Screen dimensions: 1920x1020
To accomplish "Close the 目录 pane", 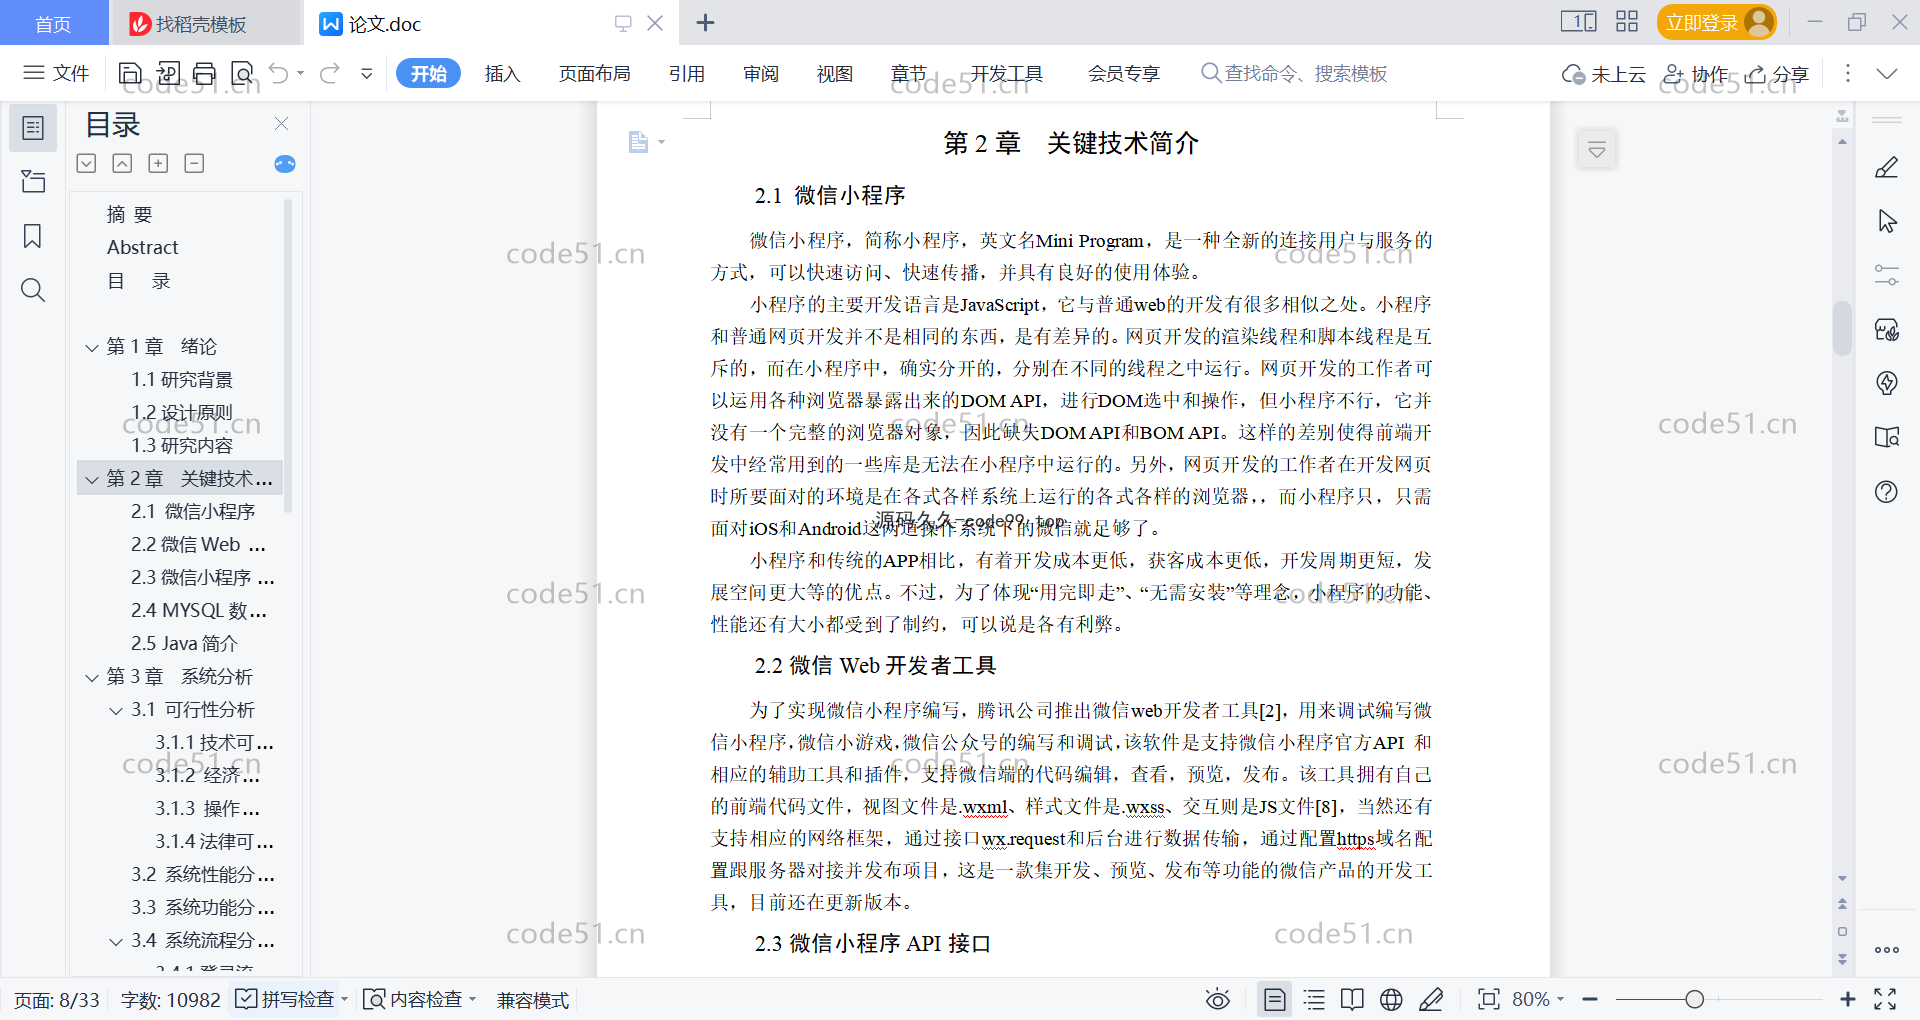I will tap(282, 124).
